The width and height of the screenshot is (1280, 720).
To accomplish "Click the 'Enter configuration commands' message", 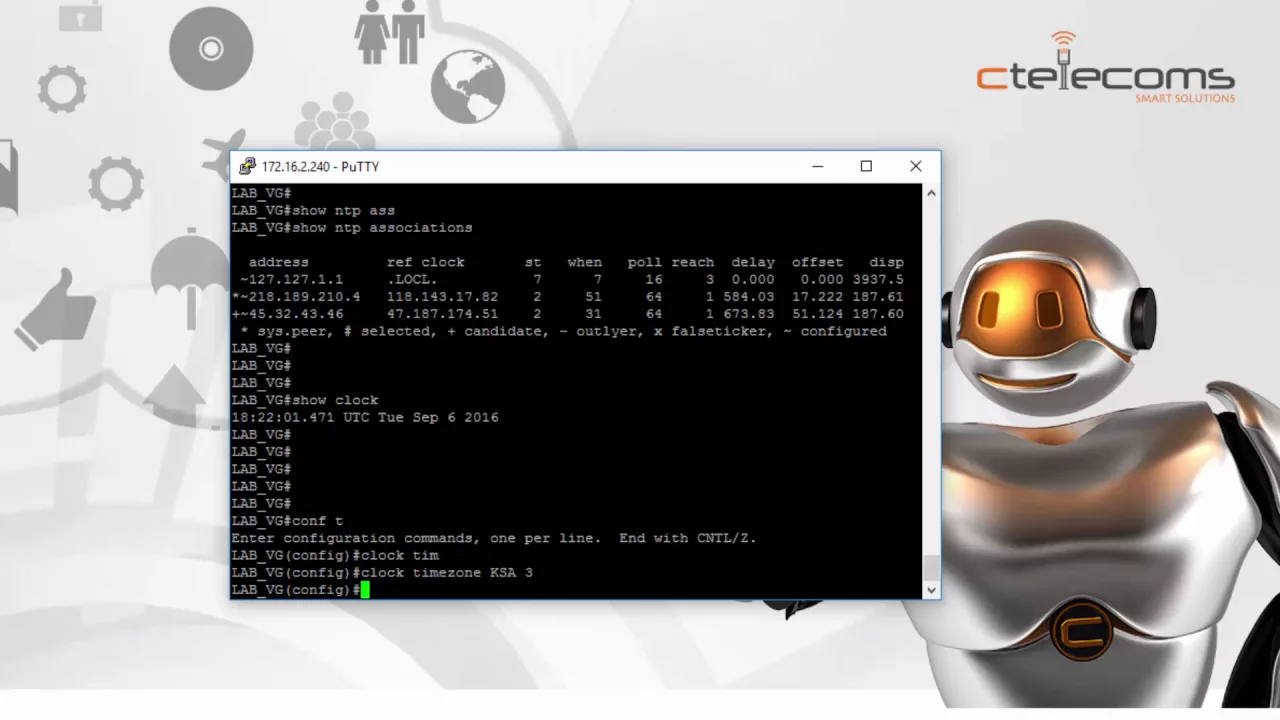I will tap(494, 538).
